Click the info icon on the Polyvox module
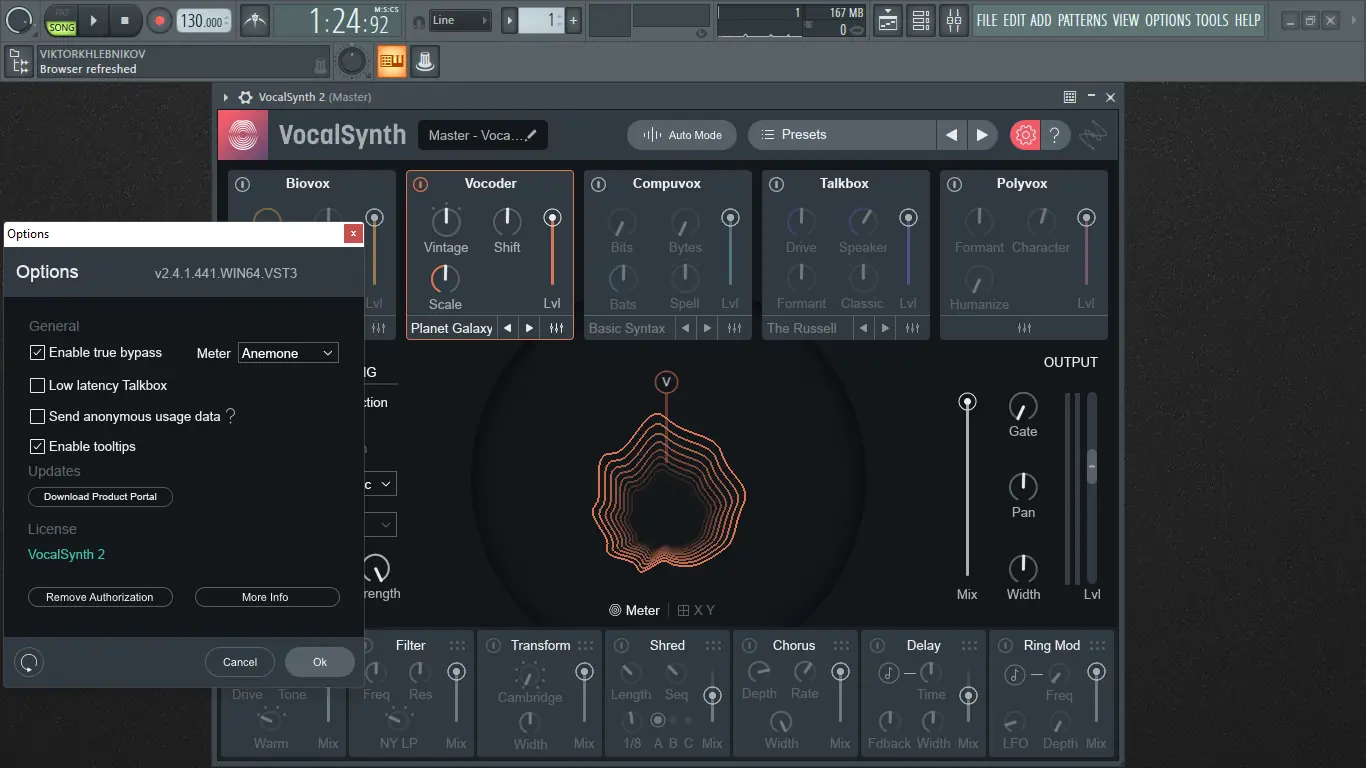 pyautogui.click(x=952, y=183)
